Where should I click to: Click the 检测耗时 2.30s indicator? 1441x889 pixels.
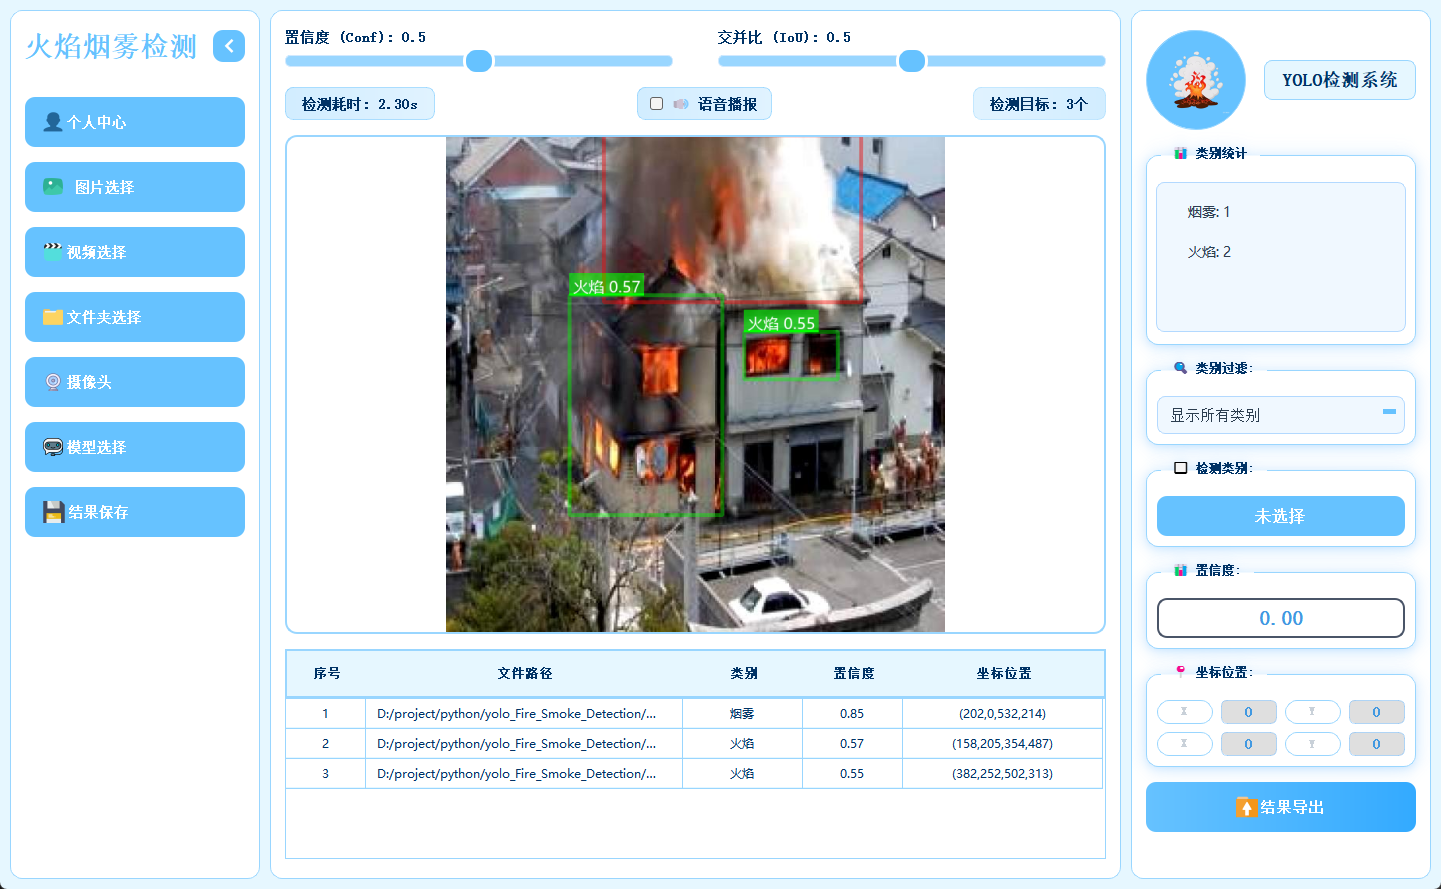[x=360, y=104]
